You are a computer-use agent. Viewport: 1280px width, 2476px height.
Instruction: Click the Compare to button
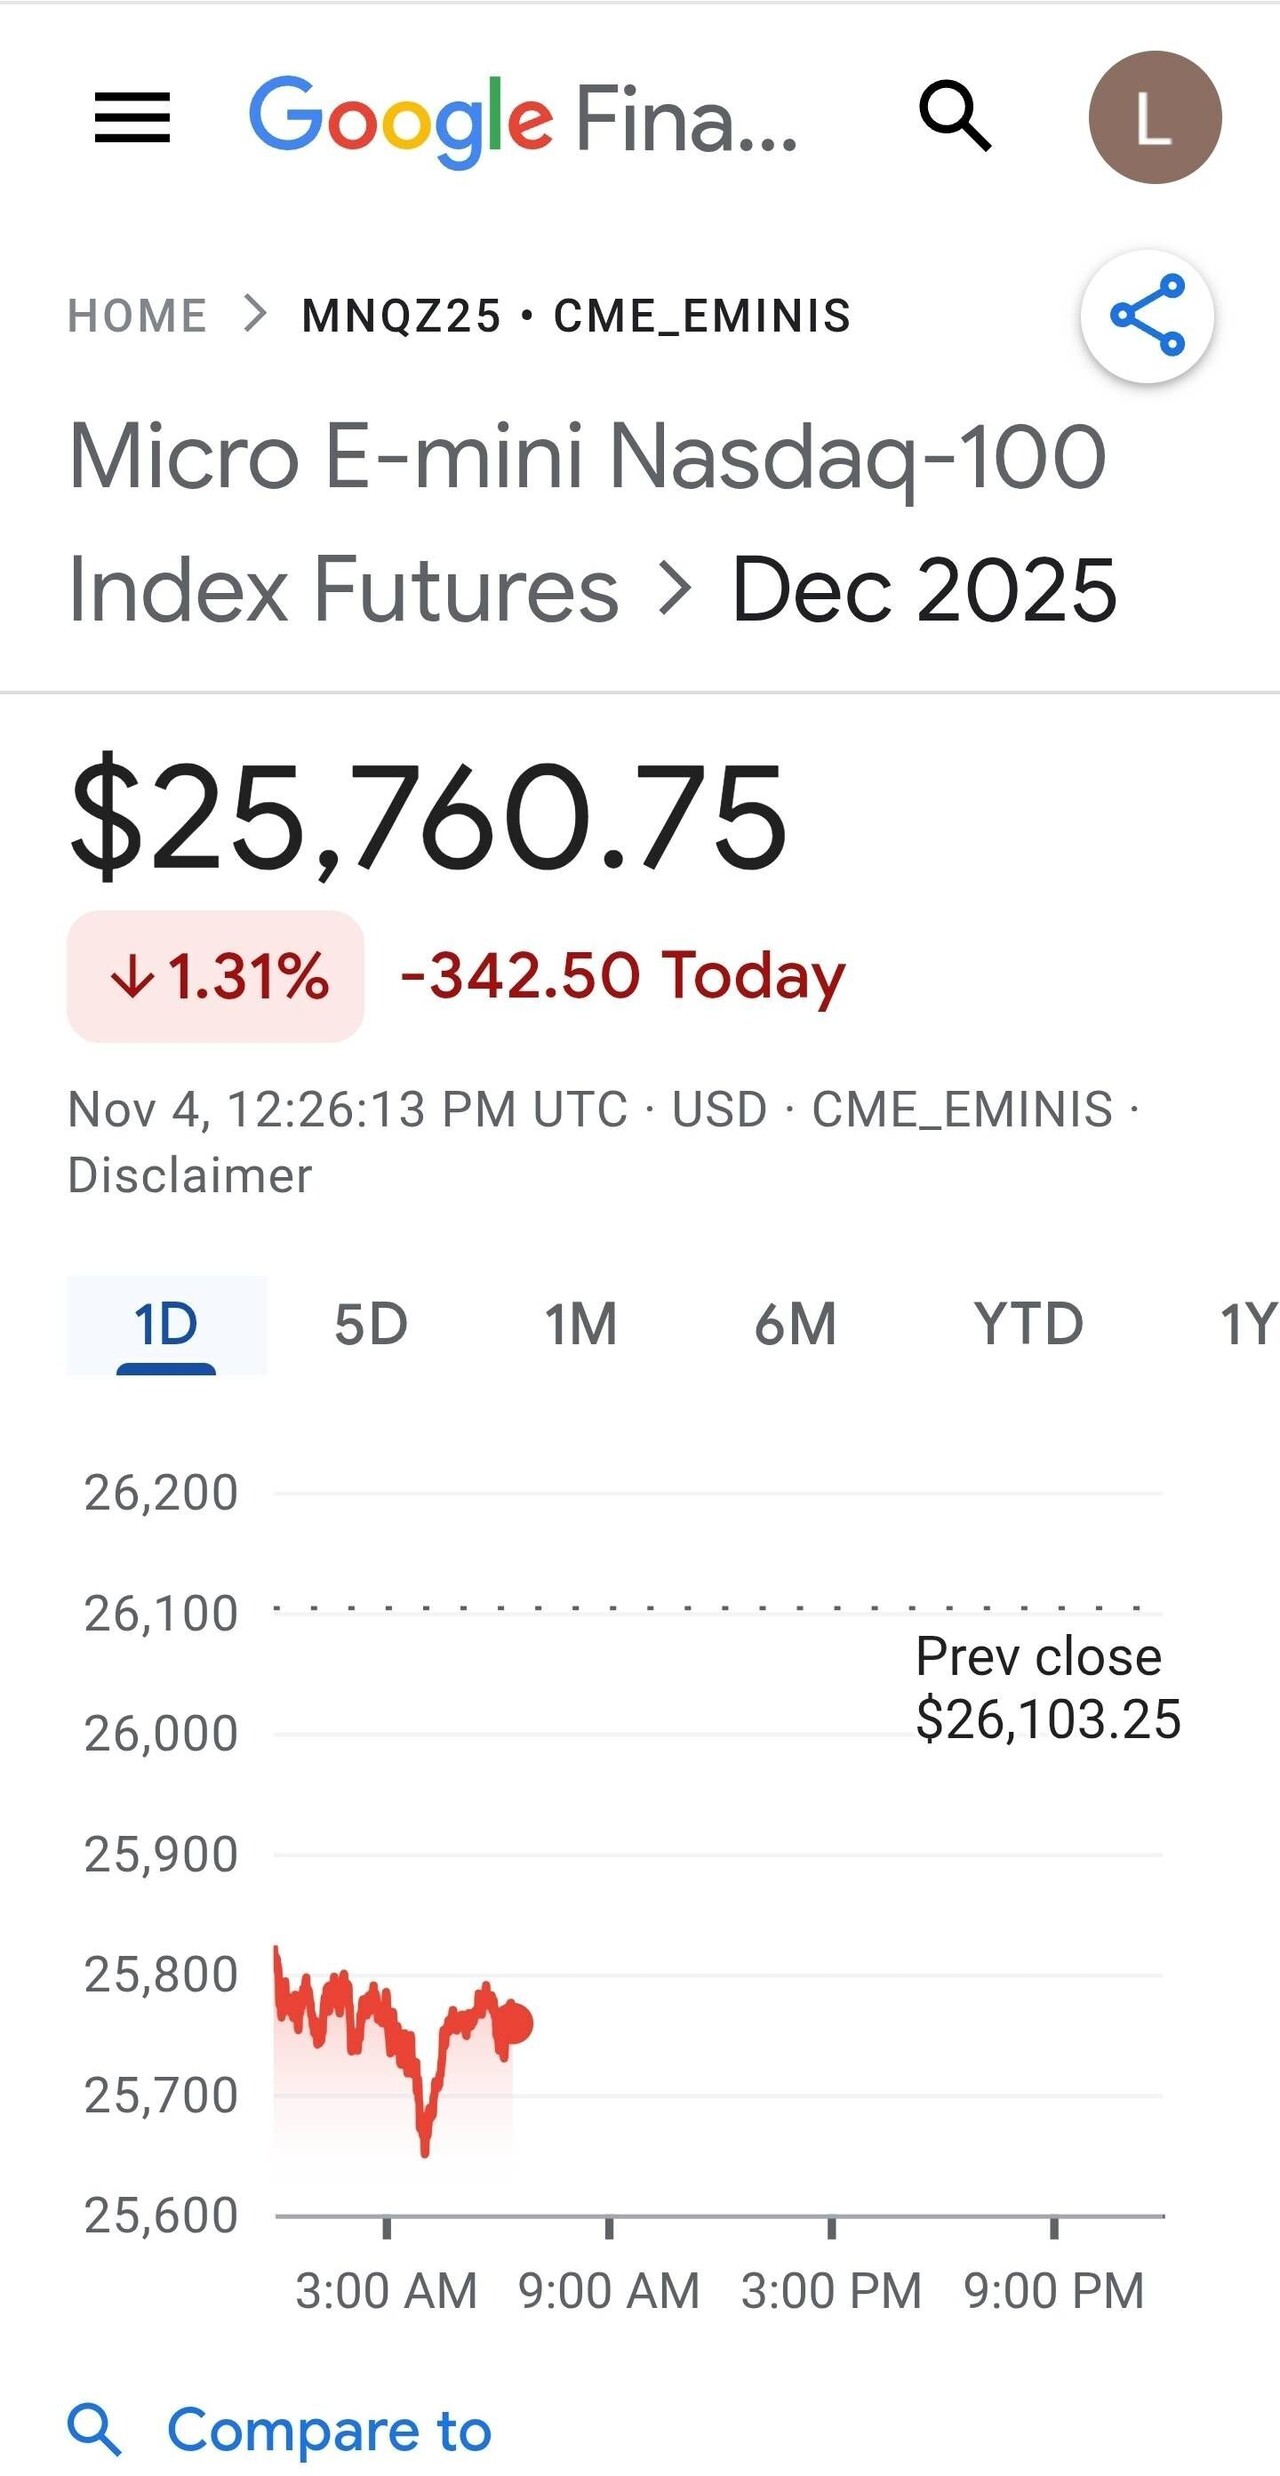329,2430
